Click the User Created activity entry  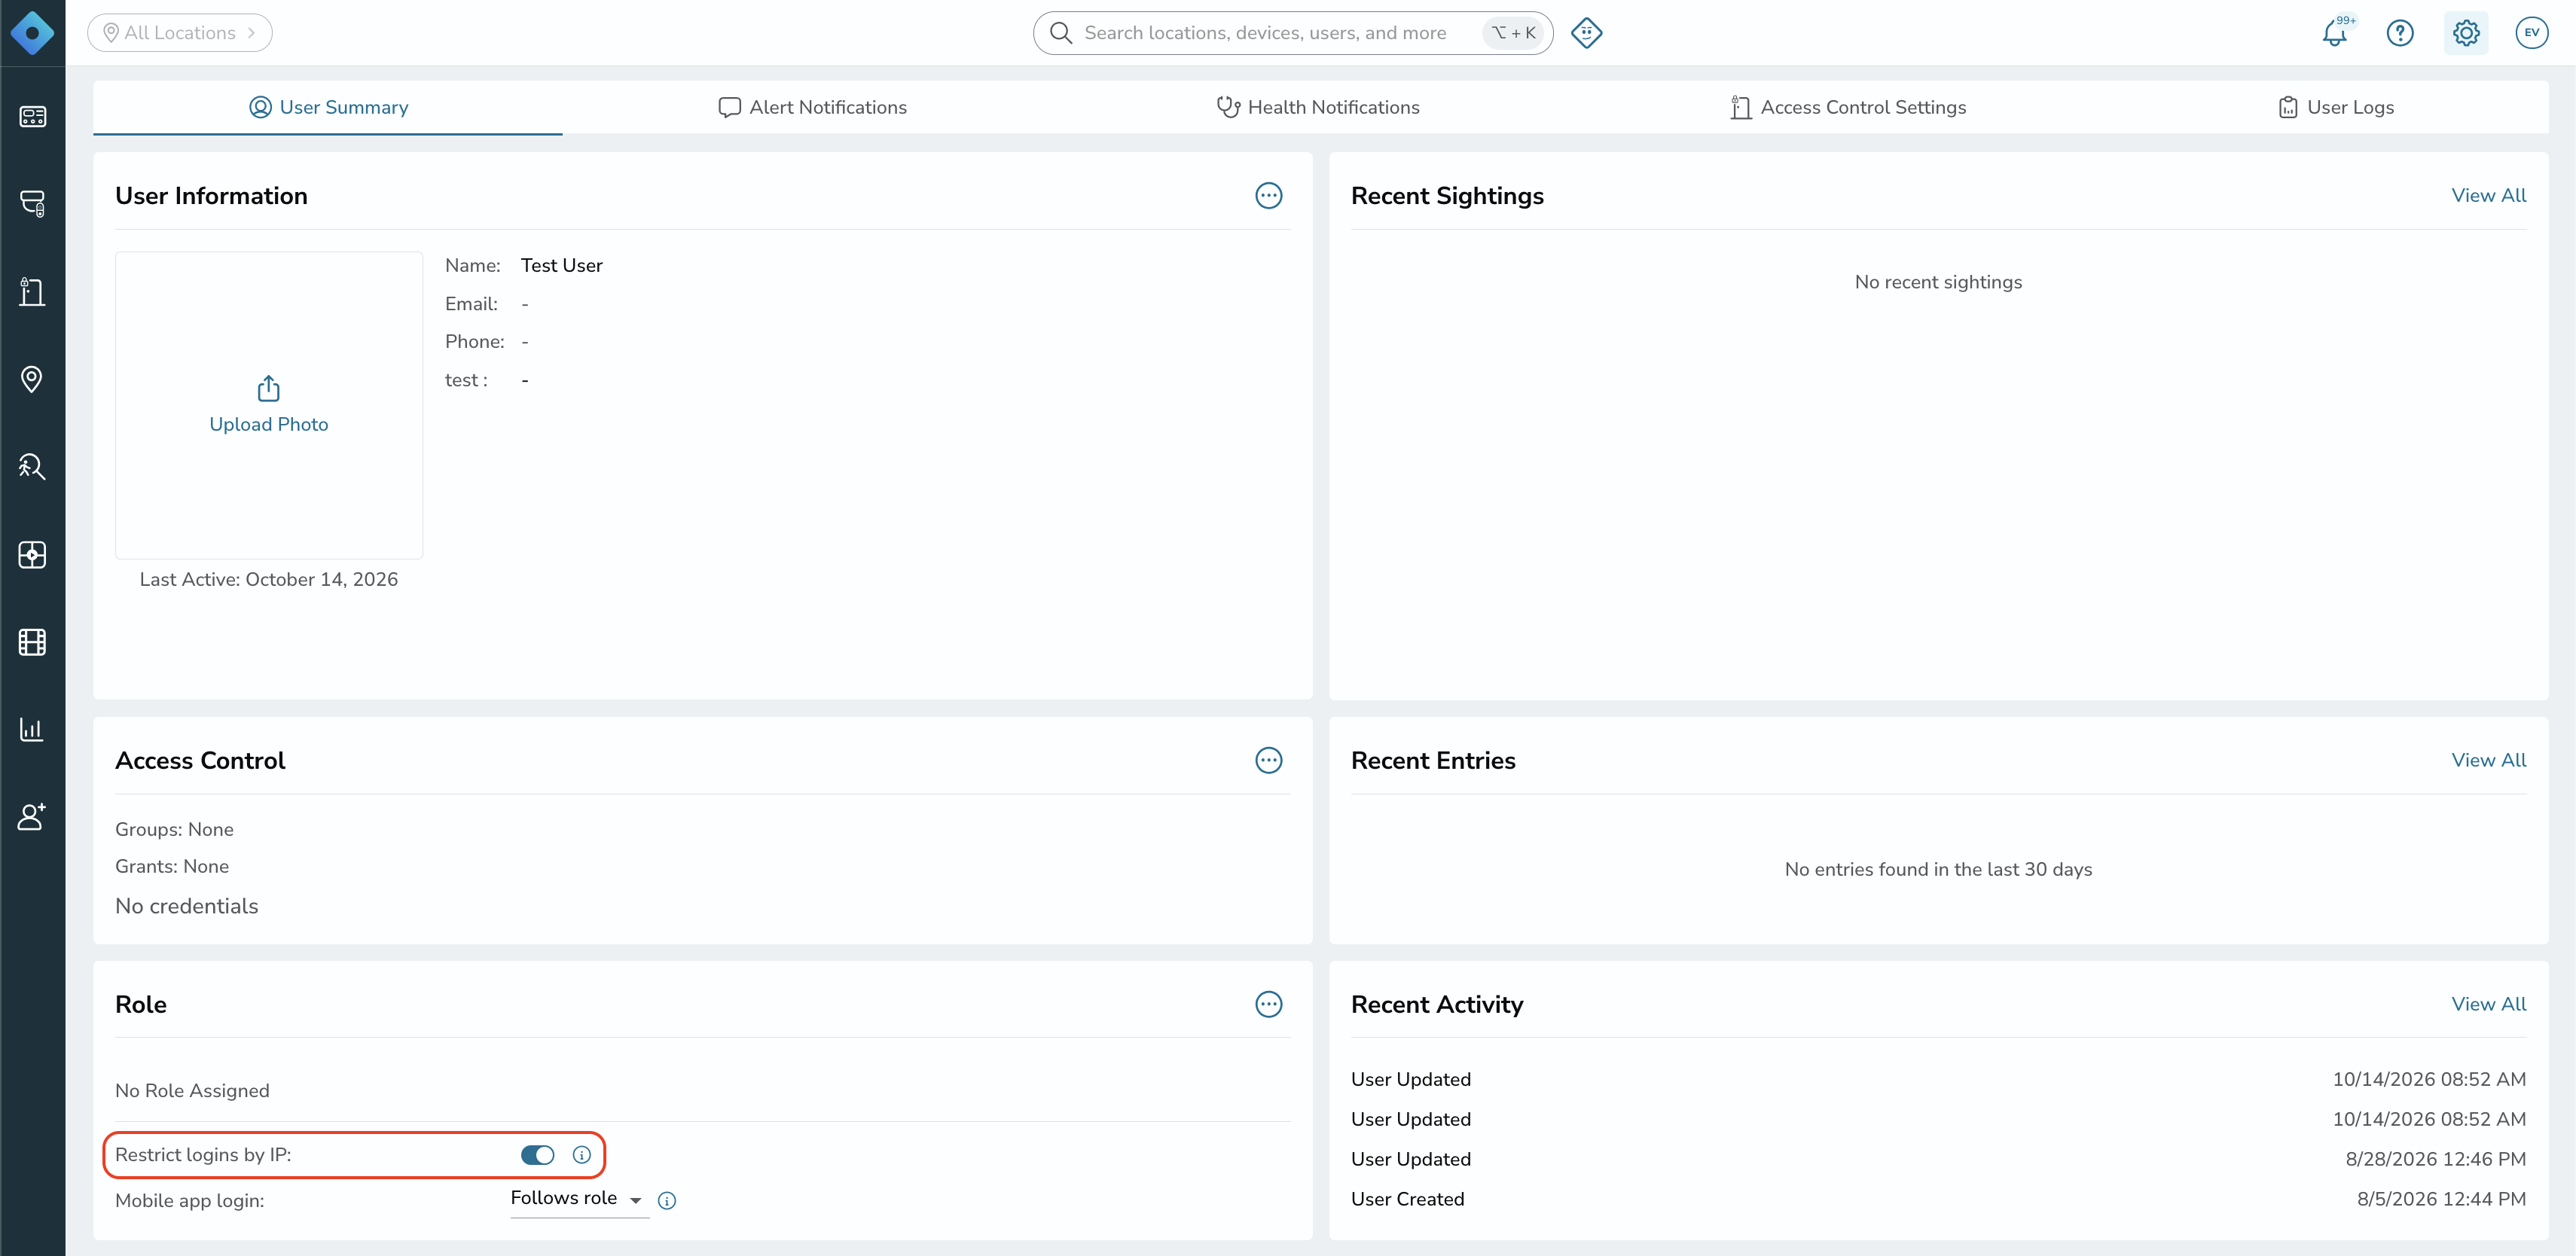point(1407,1200)
